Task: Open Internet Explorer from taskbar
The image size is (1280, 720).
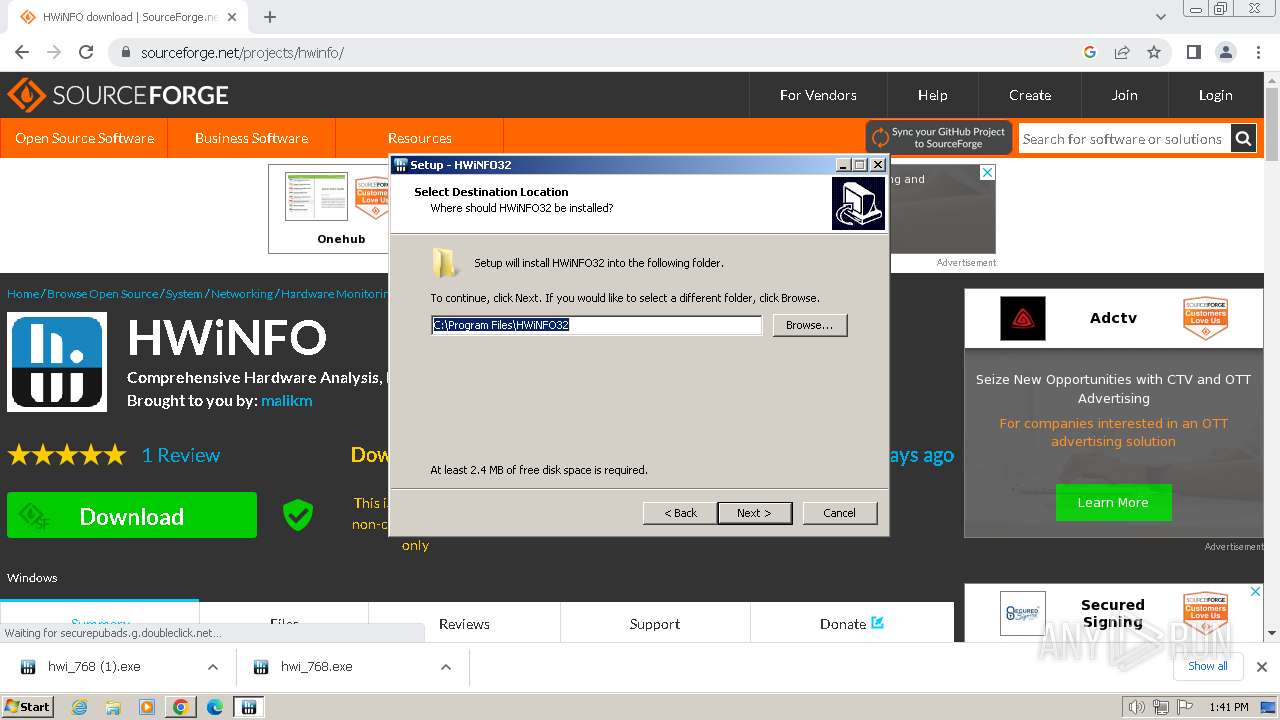Action: (x=80, y=707)
